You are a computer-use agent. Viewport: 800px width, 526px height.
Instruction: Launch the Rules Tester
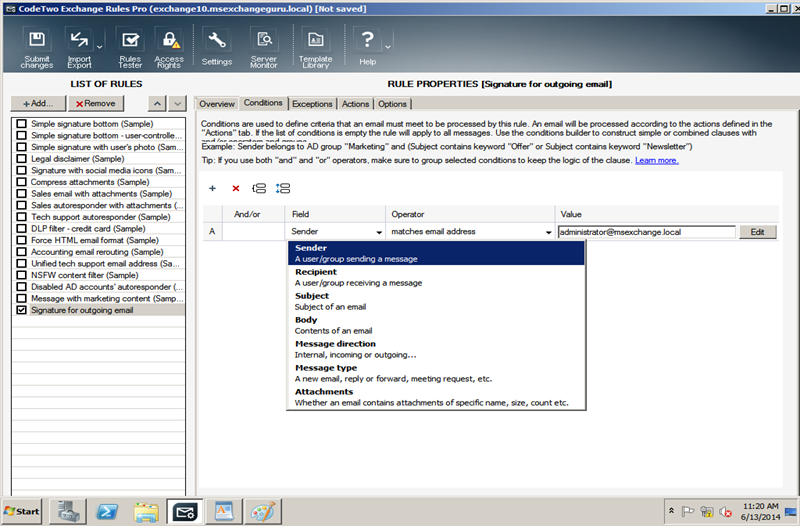pos(130,48)
